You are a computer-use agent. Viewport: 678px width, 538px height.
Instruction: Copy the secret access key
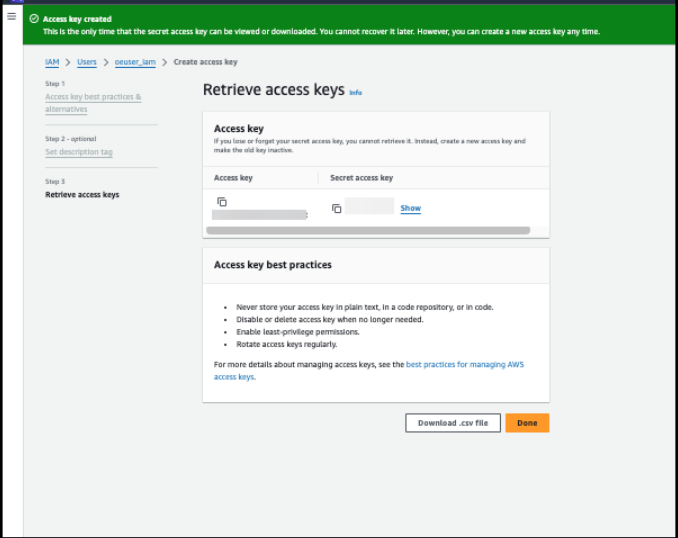click(337, 208)
